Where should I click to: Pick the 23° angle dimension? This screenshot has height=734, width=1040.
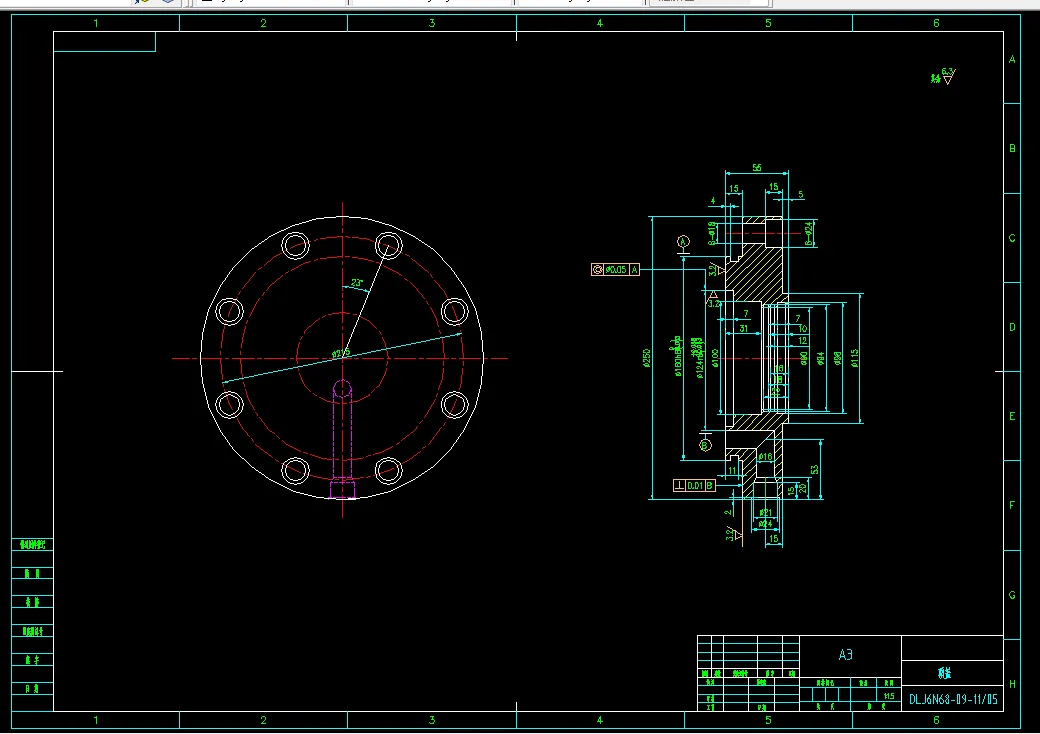click(357, 283)
